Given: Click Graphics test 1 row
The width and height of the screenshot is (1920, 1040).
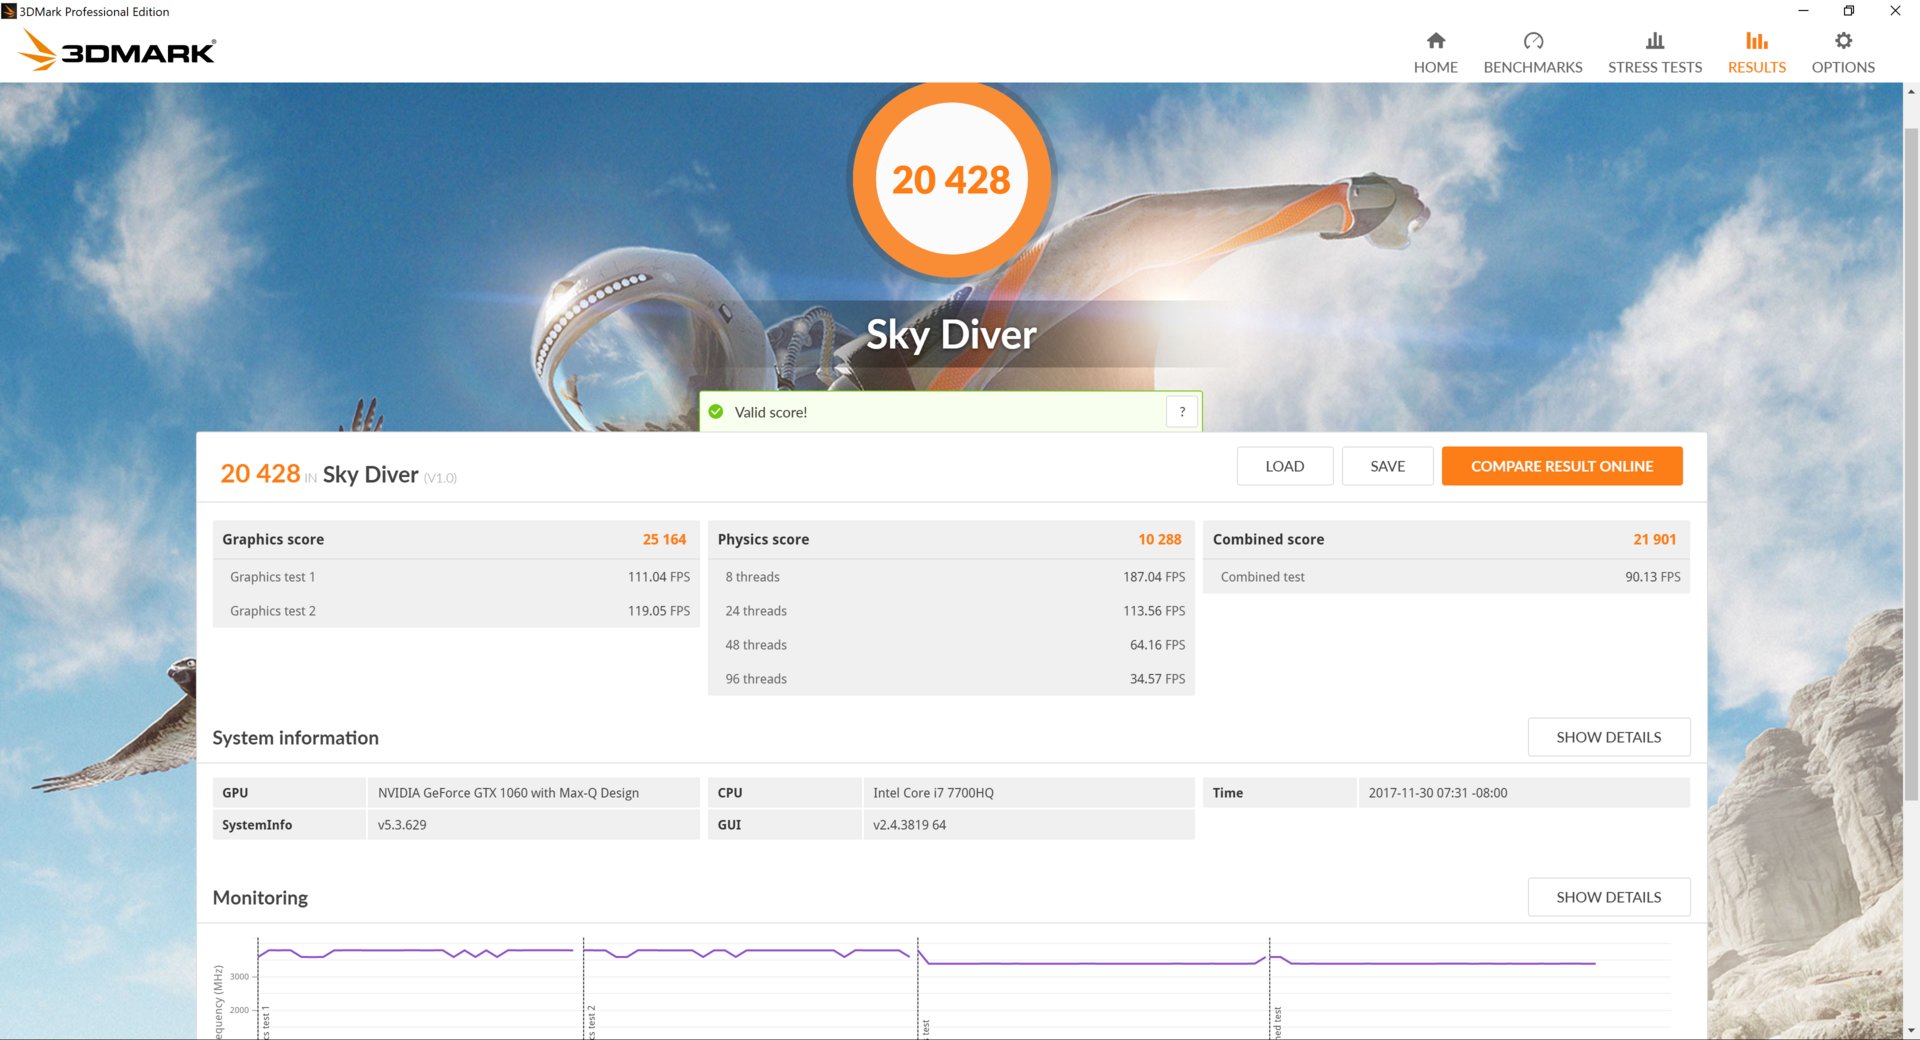Looking at the screenshot, I should (x=456, y=577).
